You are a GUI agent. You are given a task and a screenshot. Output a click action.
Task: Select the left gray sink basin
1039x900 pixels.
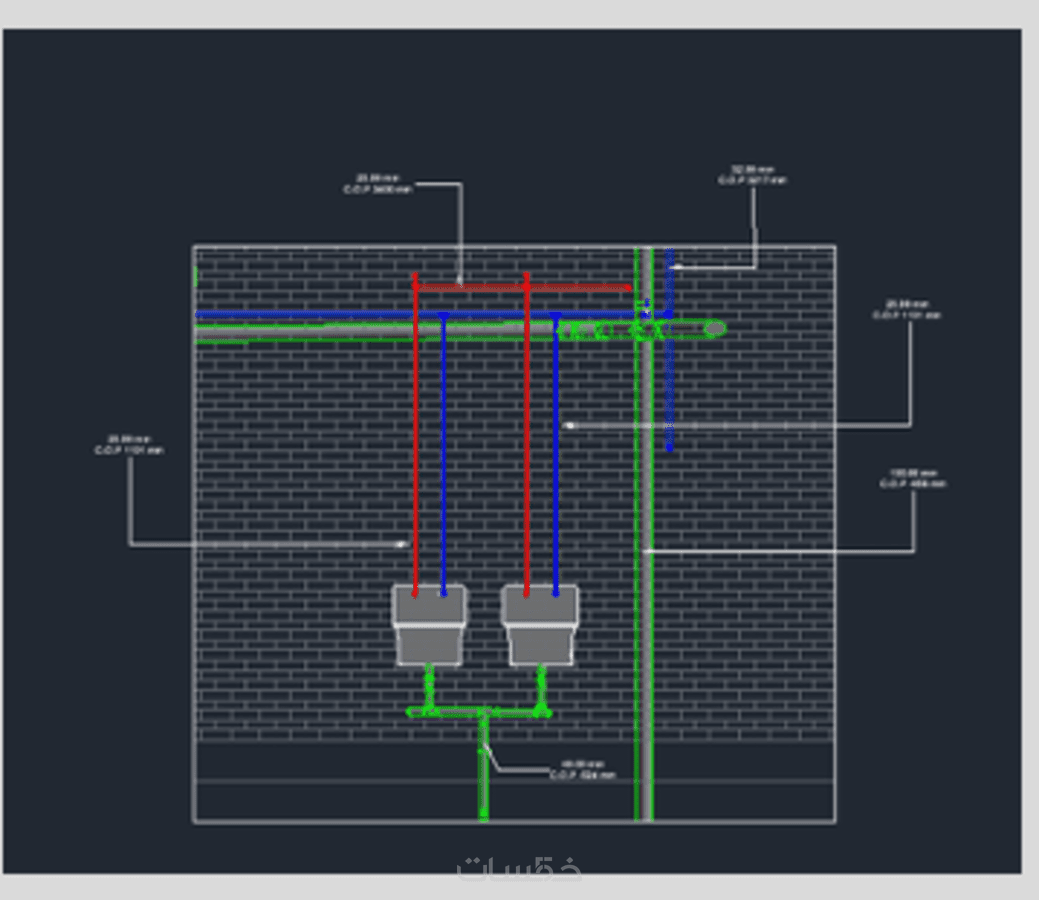coord(429,624)
